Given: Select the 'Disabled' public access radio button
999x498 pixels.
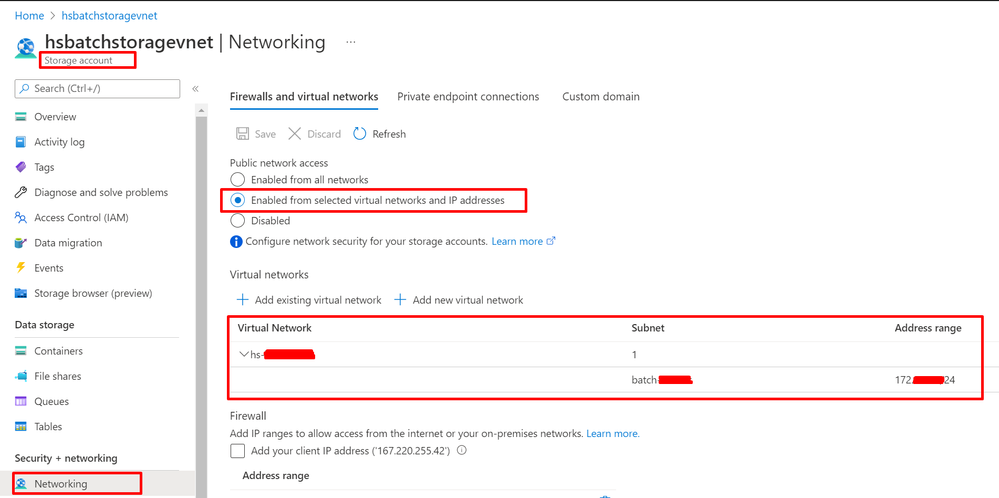Looking at the screenshot, I should (238, 220).
